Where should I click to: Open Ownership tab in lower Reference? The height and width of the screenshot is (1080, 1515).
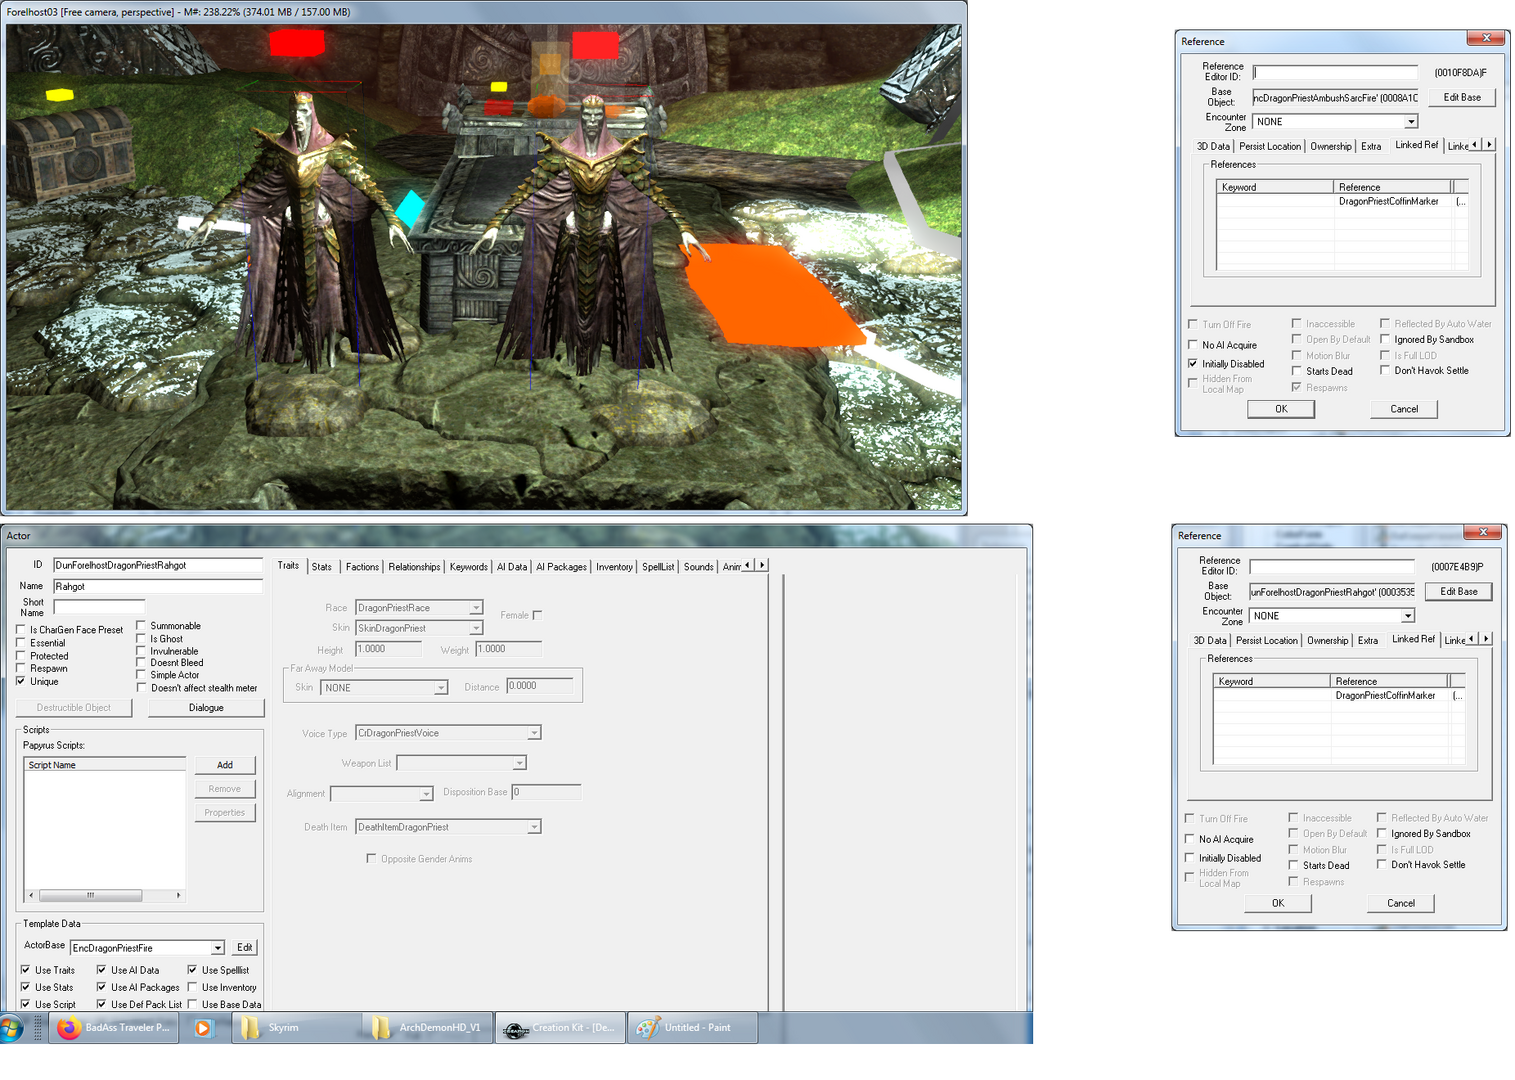(1327, 640)
